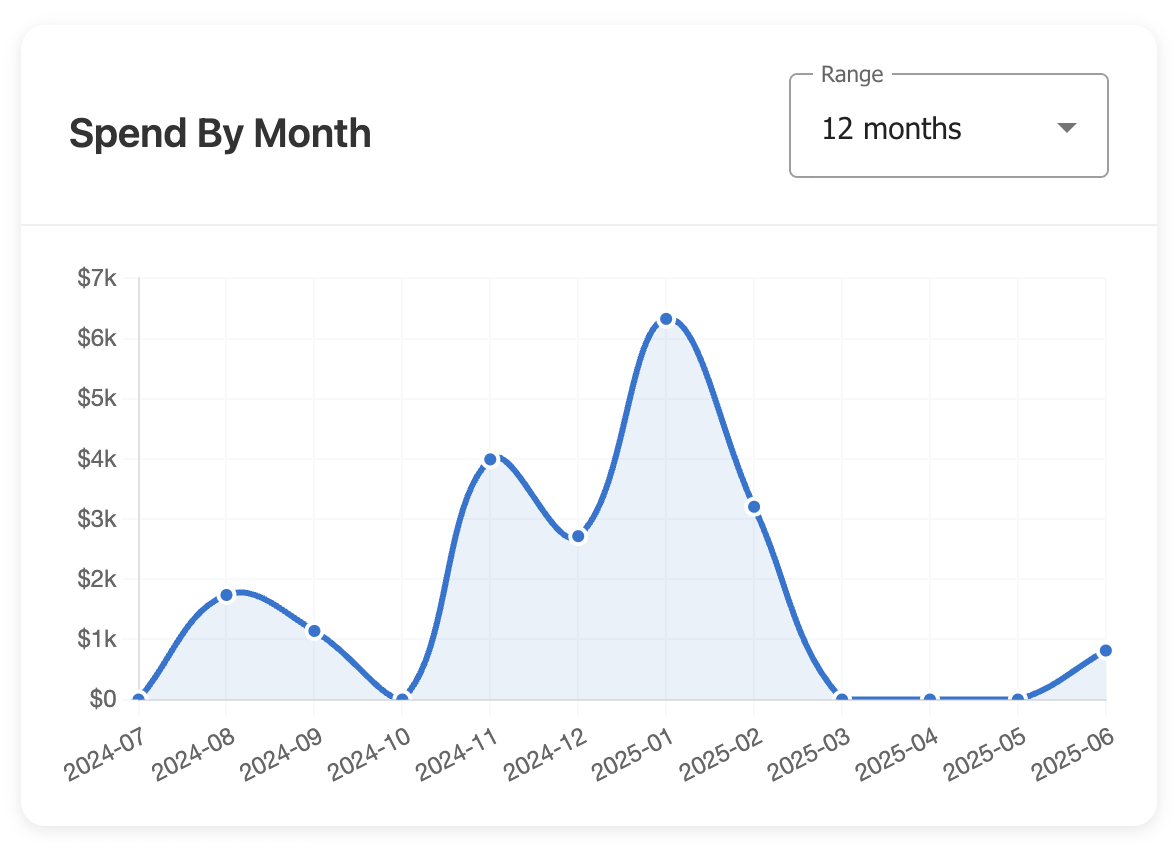This screenshot has height=844, width=1176.
Task: Click the Range dropdown arrow icon
Action: (x=1066, y=128)
